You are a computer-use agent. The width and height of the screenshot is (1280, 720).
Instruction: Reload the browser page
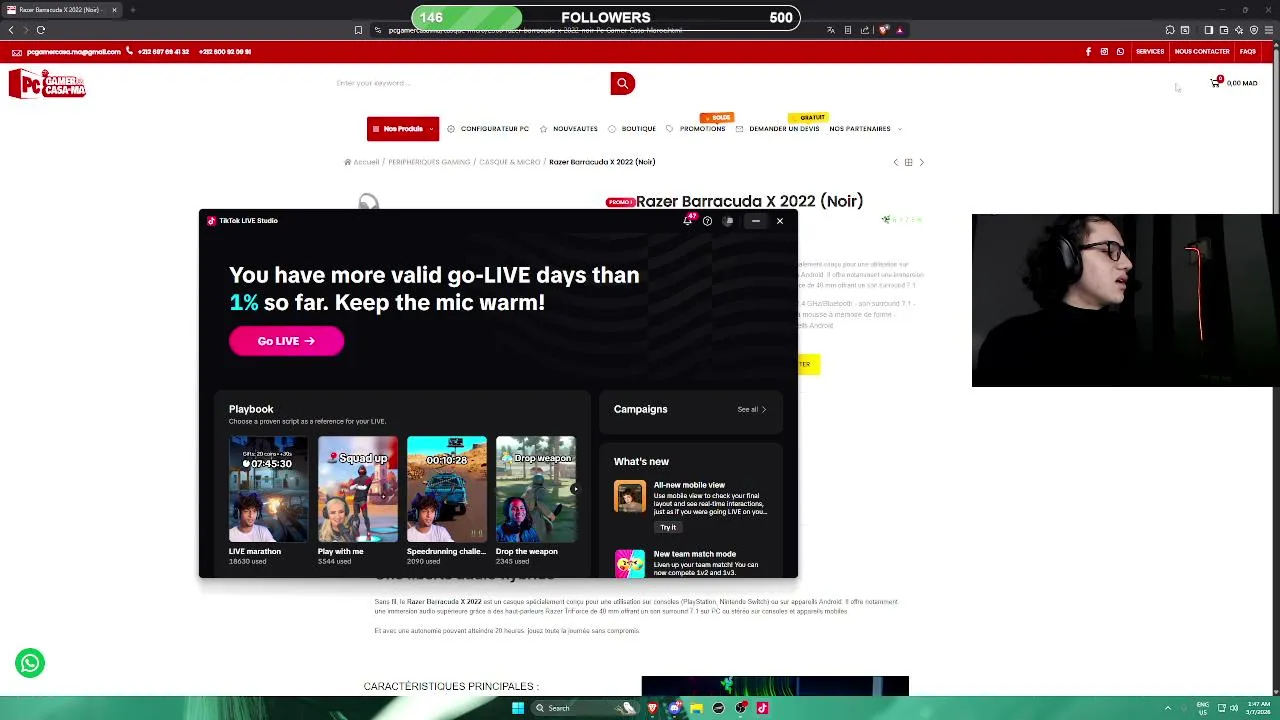pyautogui.click(x=41, y=30)
